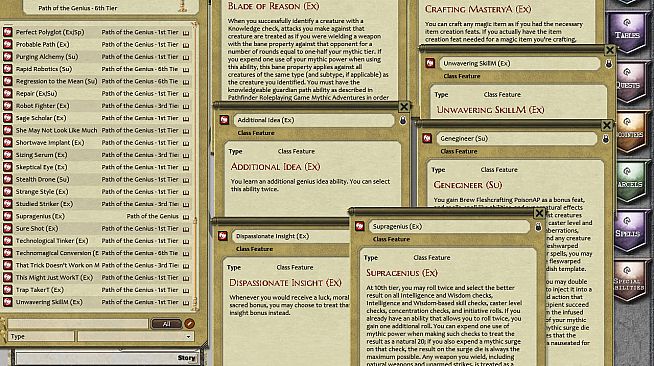Click the link icon beside Supragenius list entry

tap(8, 216)
